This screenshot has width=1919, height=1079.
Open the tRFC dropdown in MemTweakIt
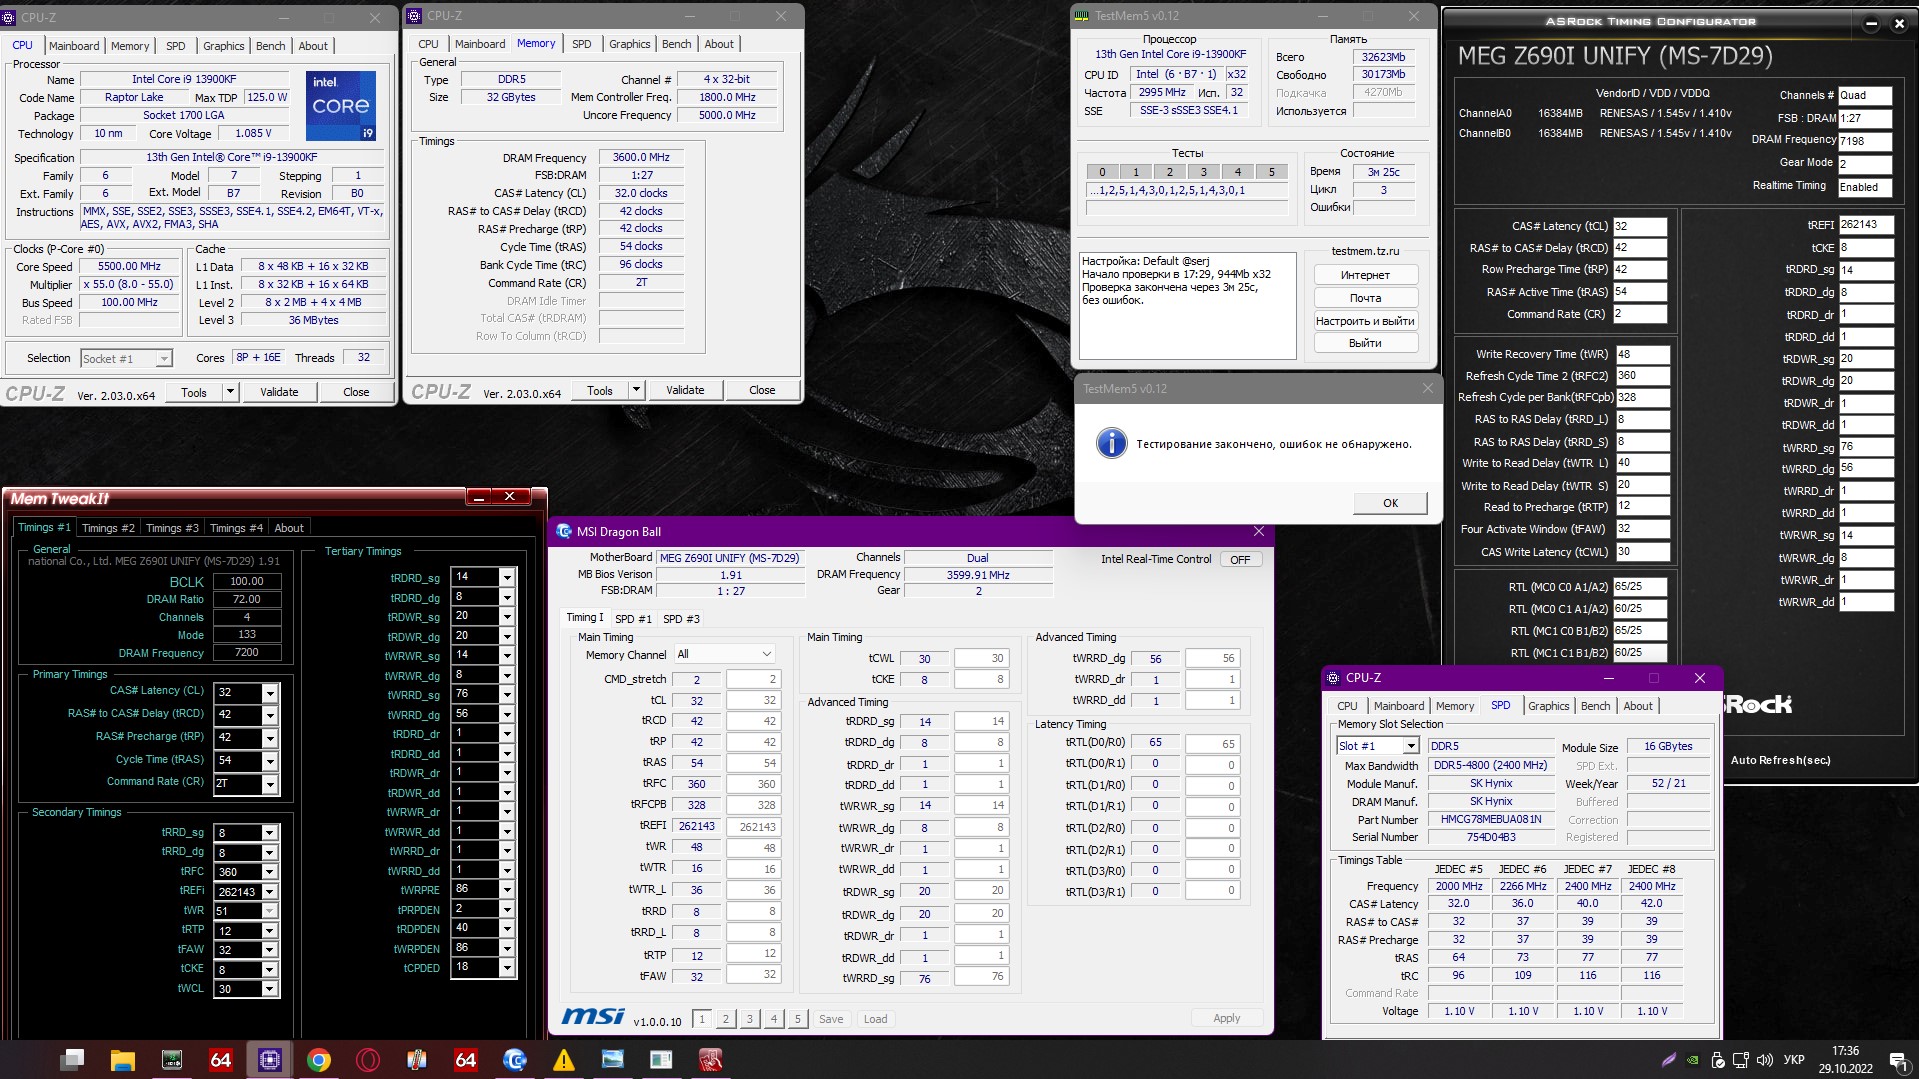[270, 872]
